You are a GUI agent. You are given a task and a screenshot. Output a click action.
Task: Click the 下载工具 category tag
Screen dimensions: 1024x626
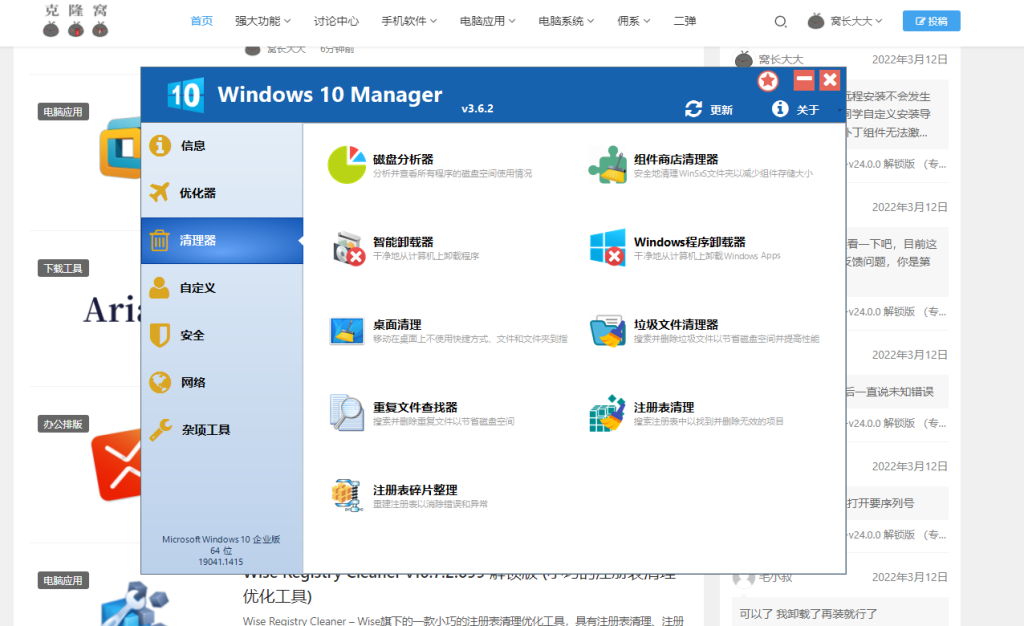point(63,268)
